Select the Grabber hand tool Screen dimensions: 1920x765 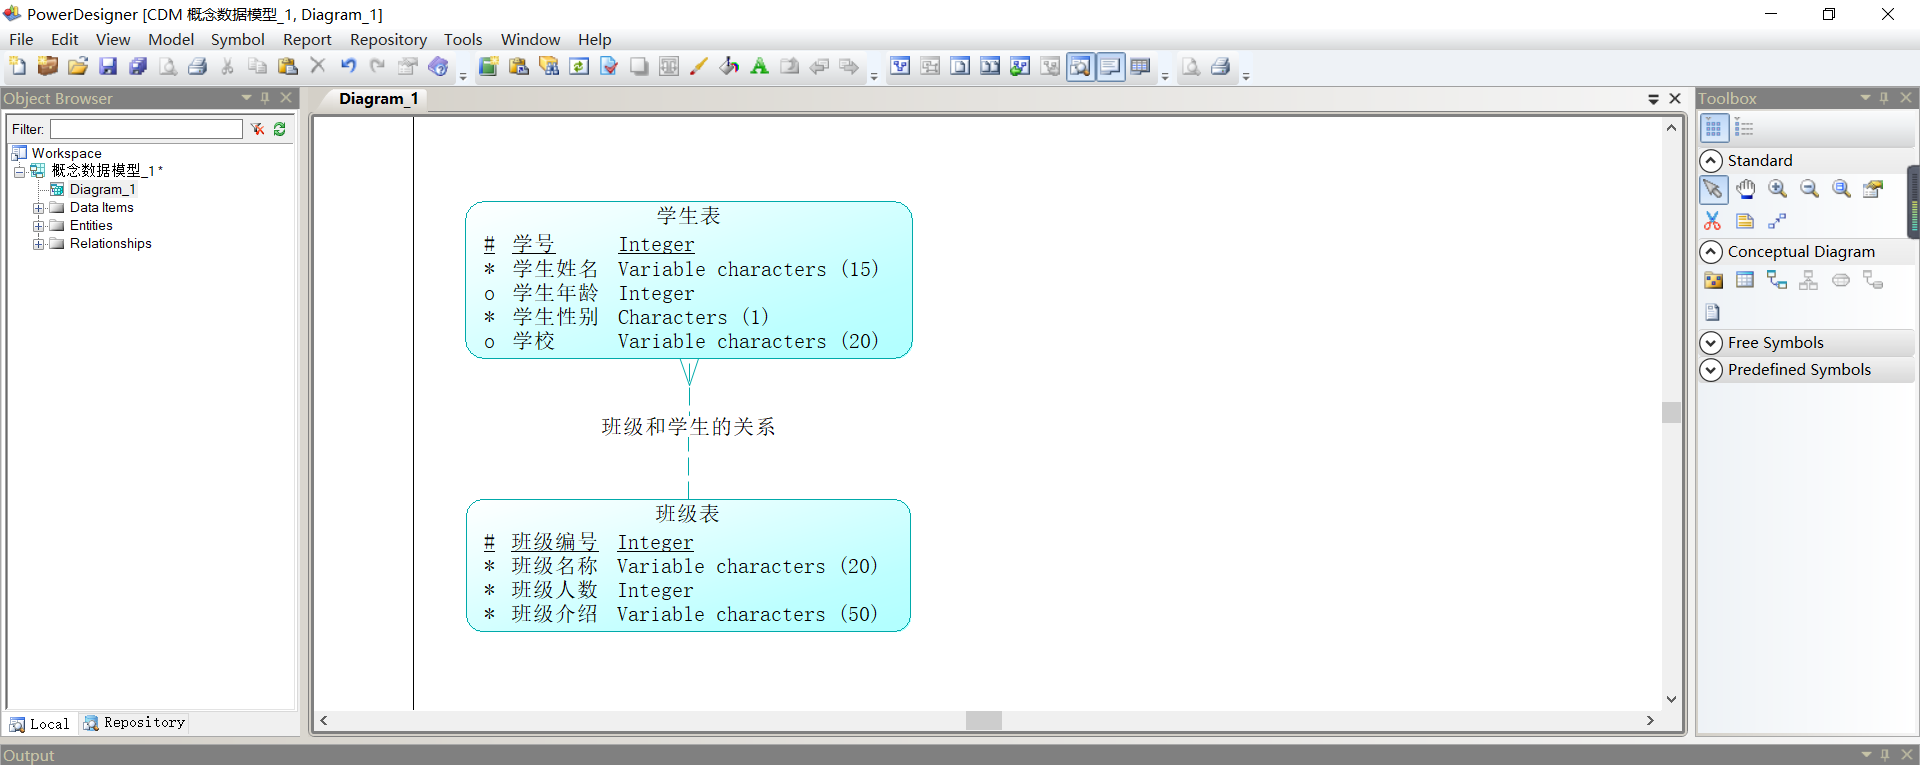(1746, 189)
